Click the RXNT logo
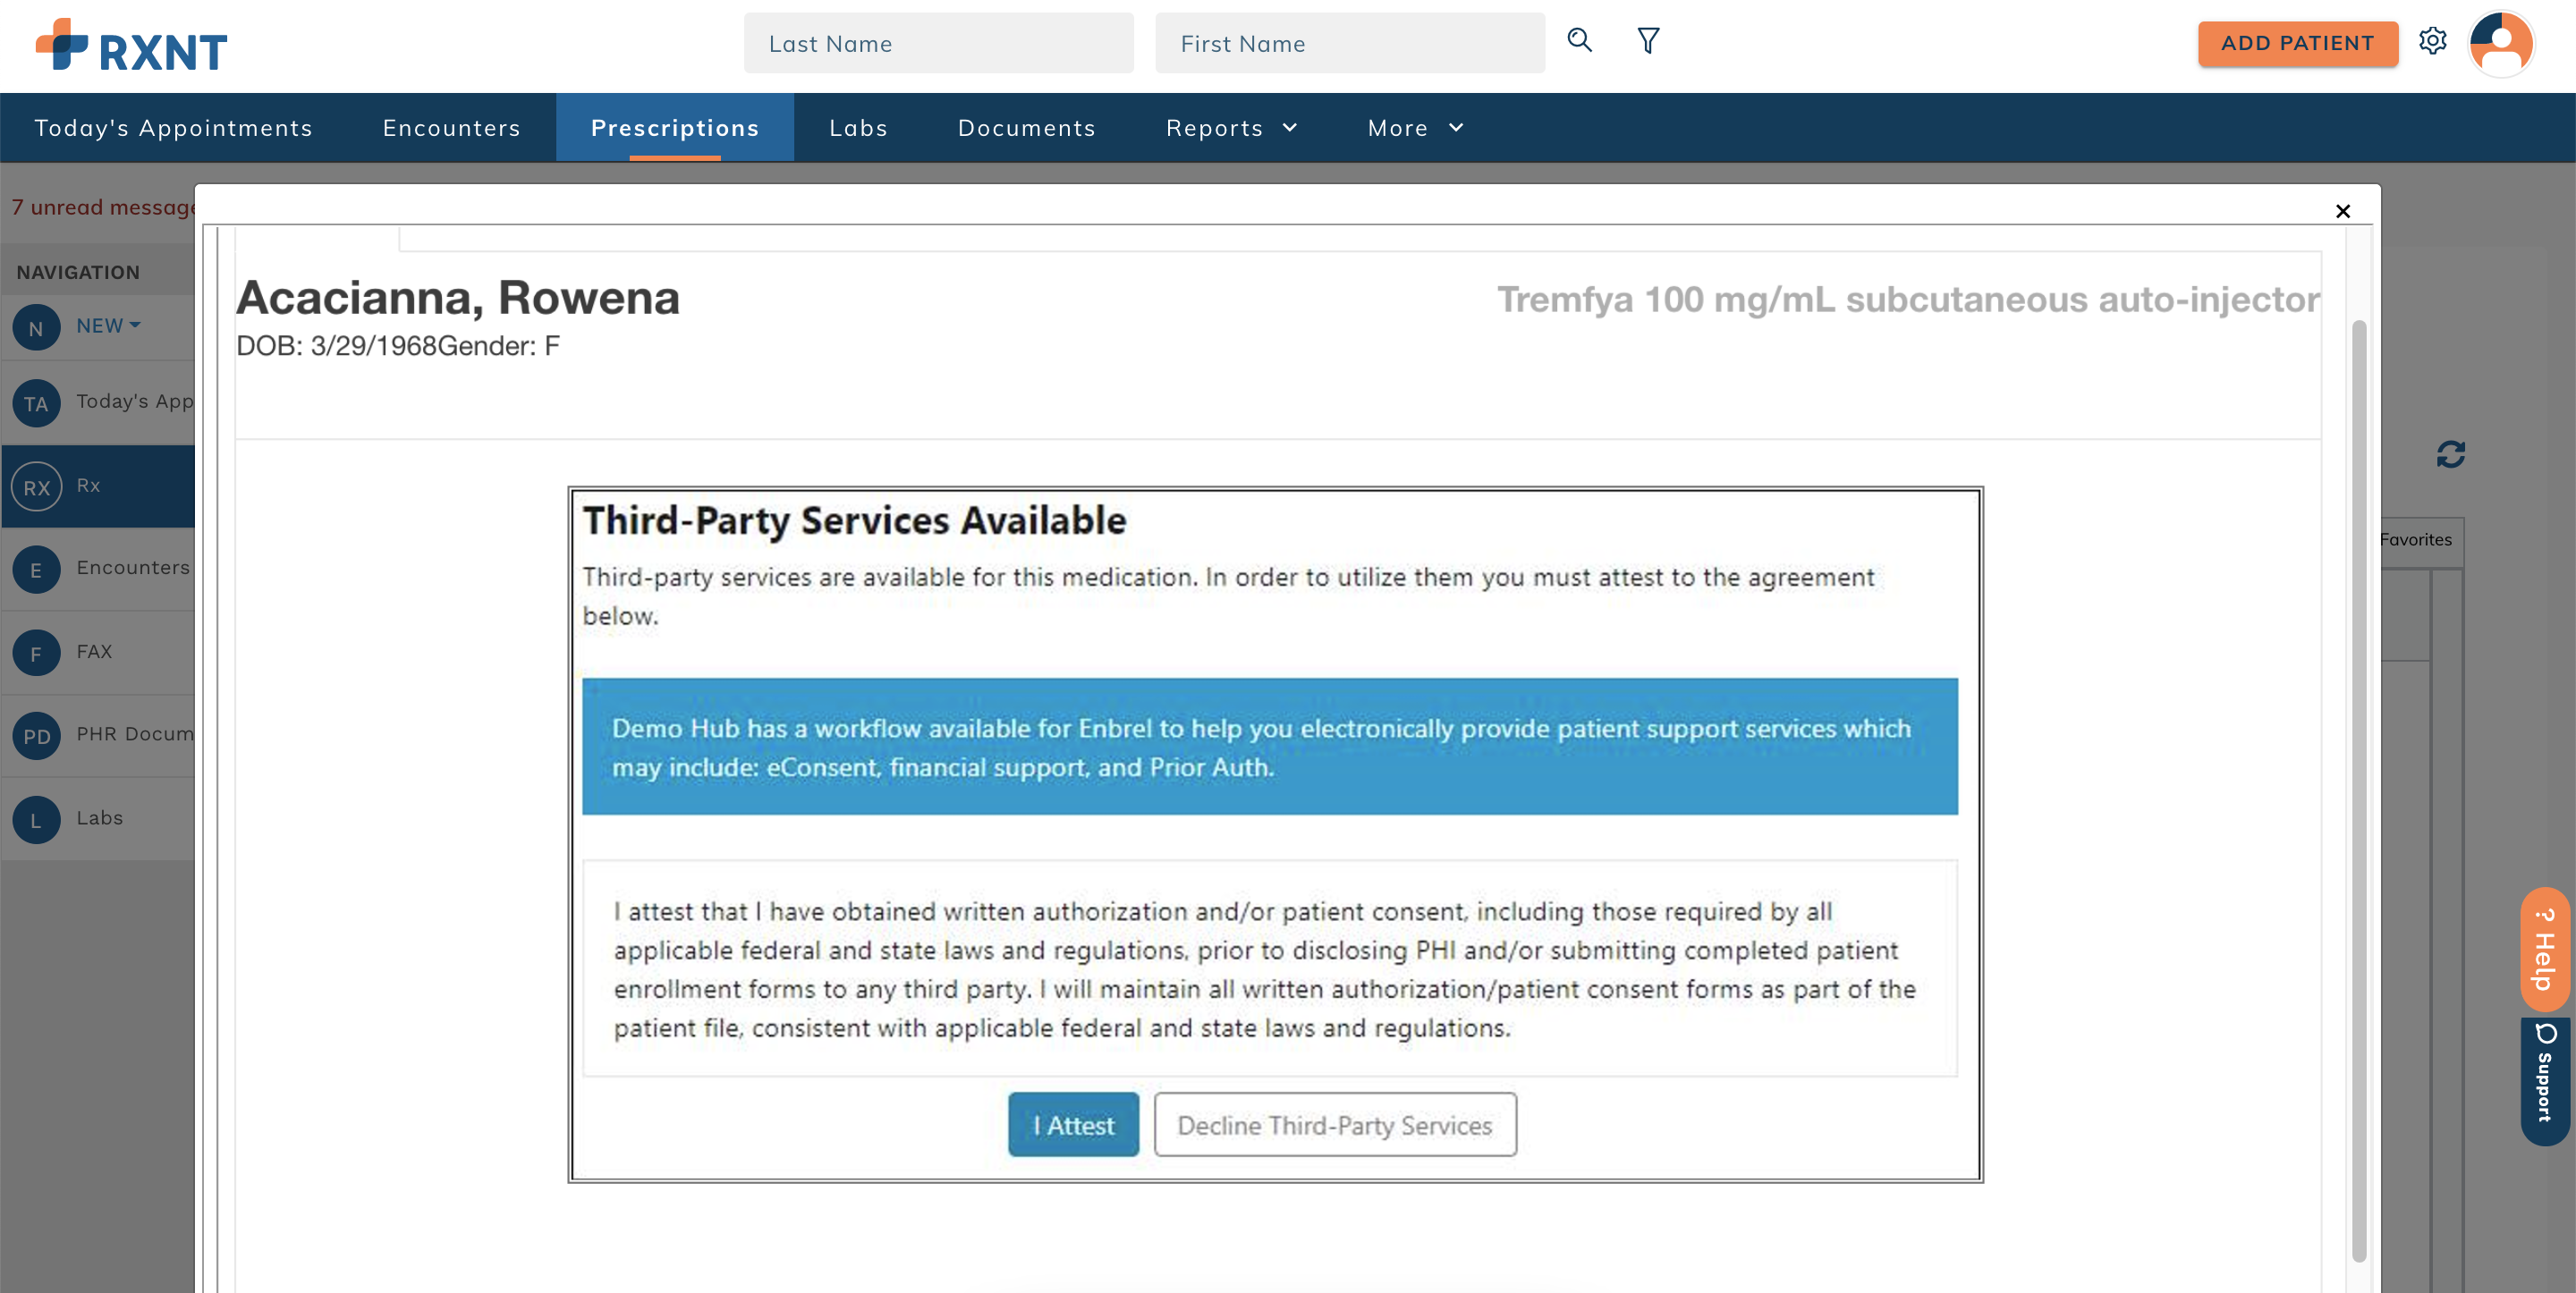Screen dimensions: 2576x1293 131,46
